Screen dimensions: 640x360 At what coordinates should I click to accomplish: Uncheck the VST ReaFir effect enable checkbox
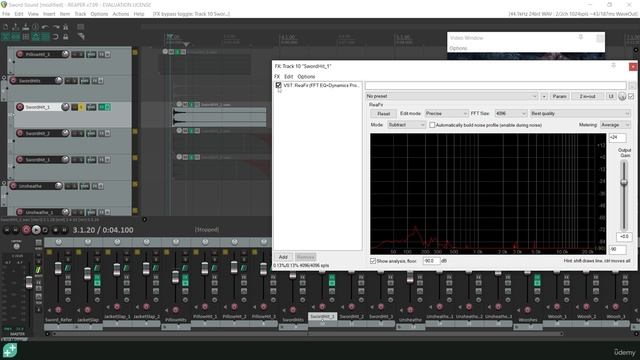point(278,85)
